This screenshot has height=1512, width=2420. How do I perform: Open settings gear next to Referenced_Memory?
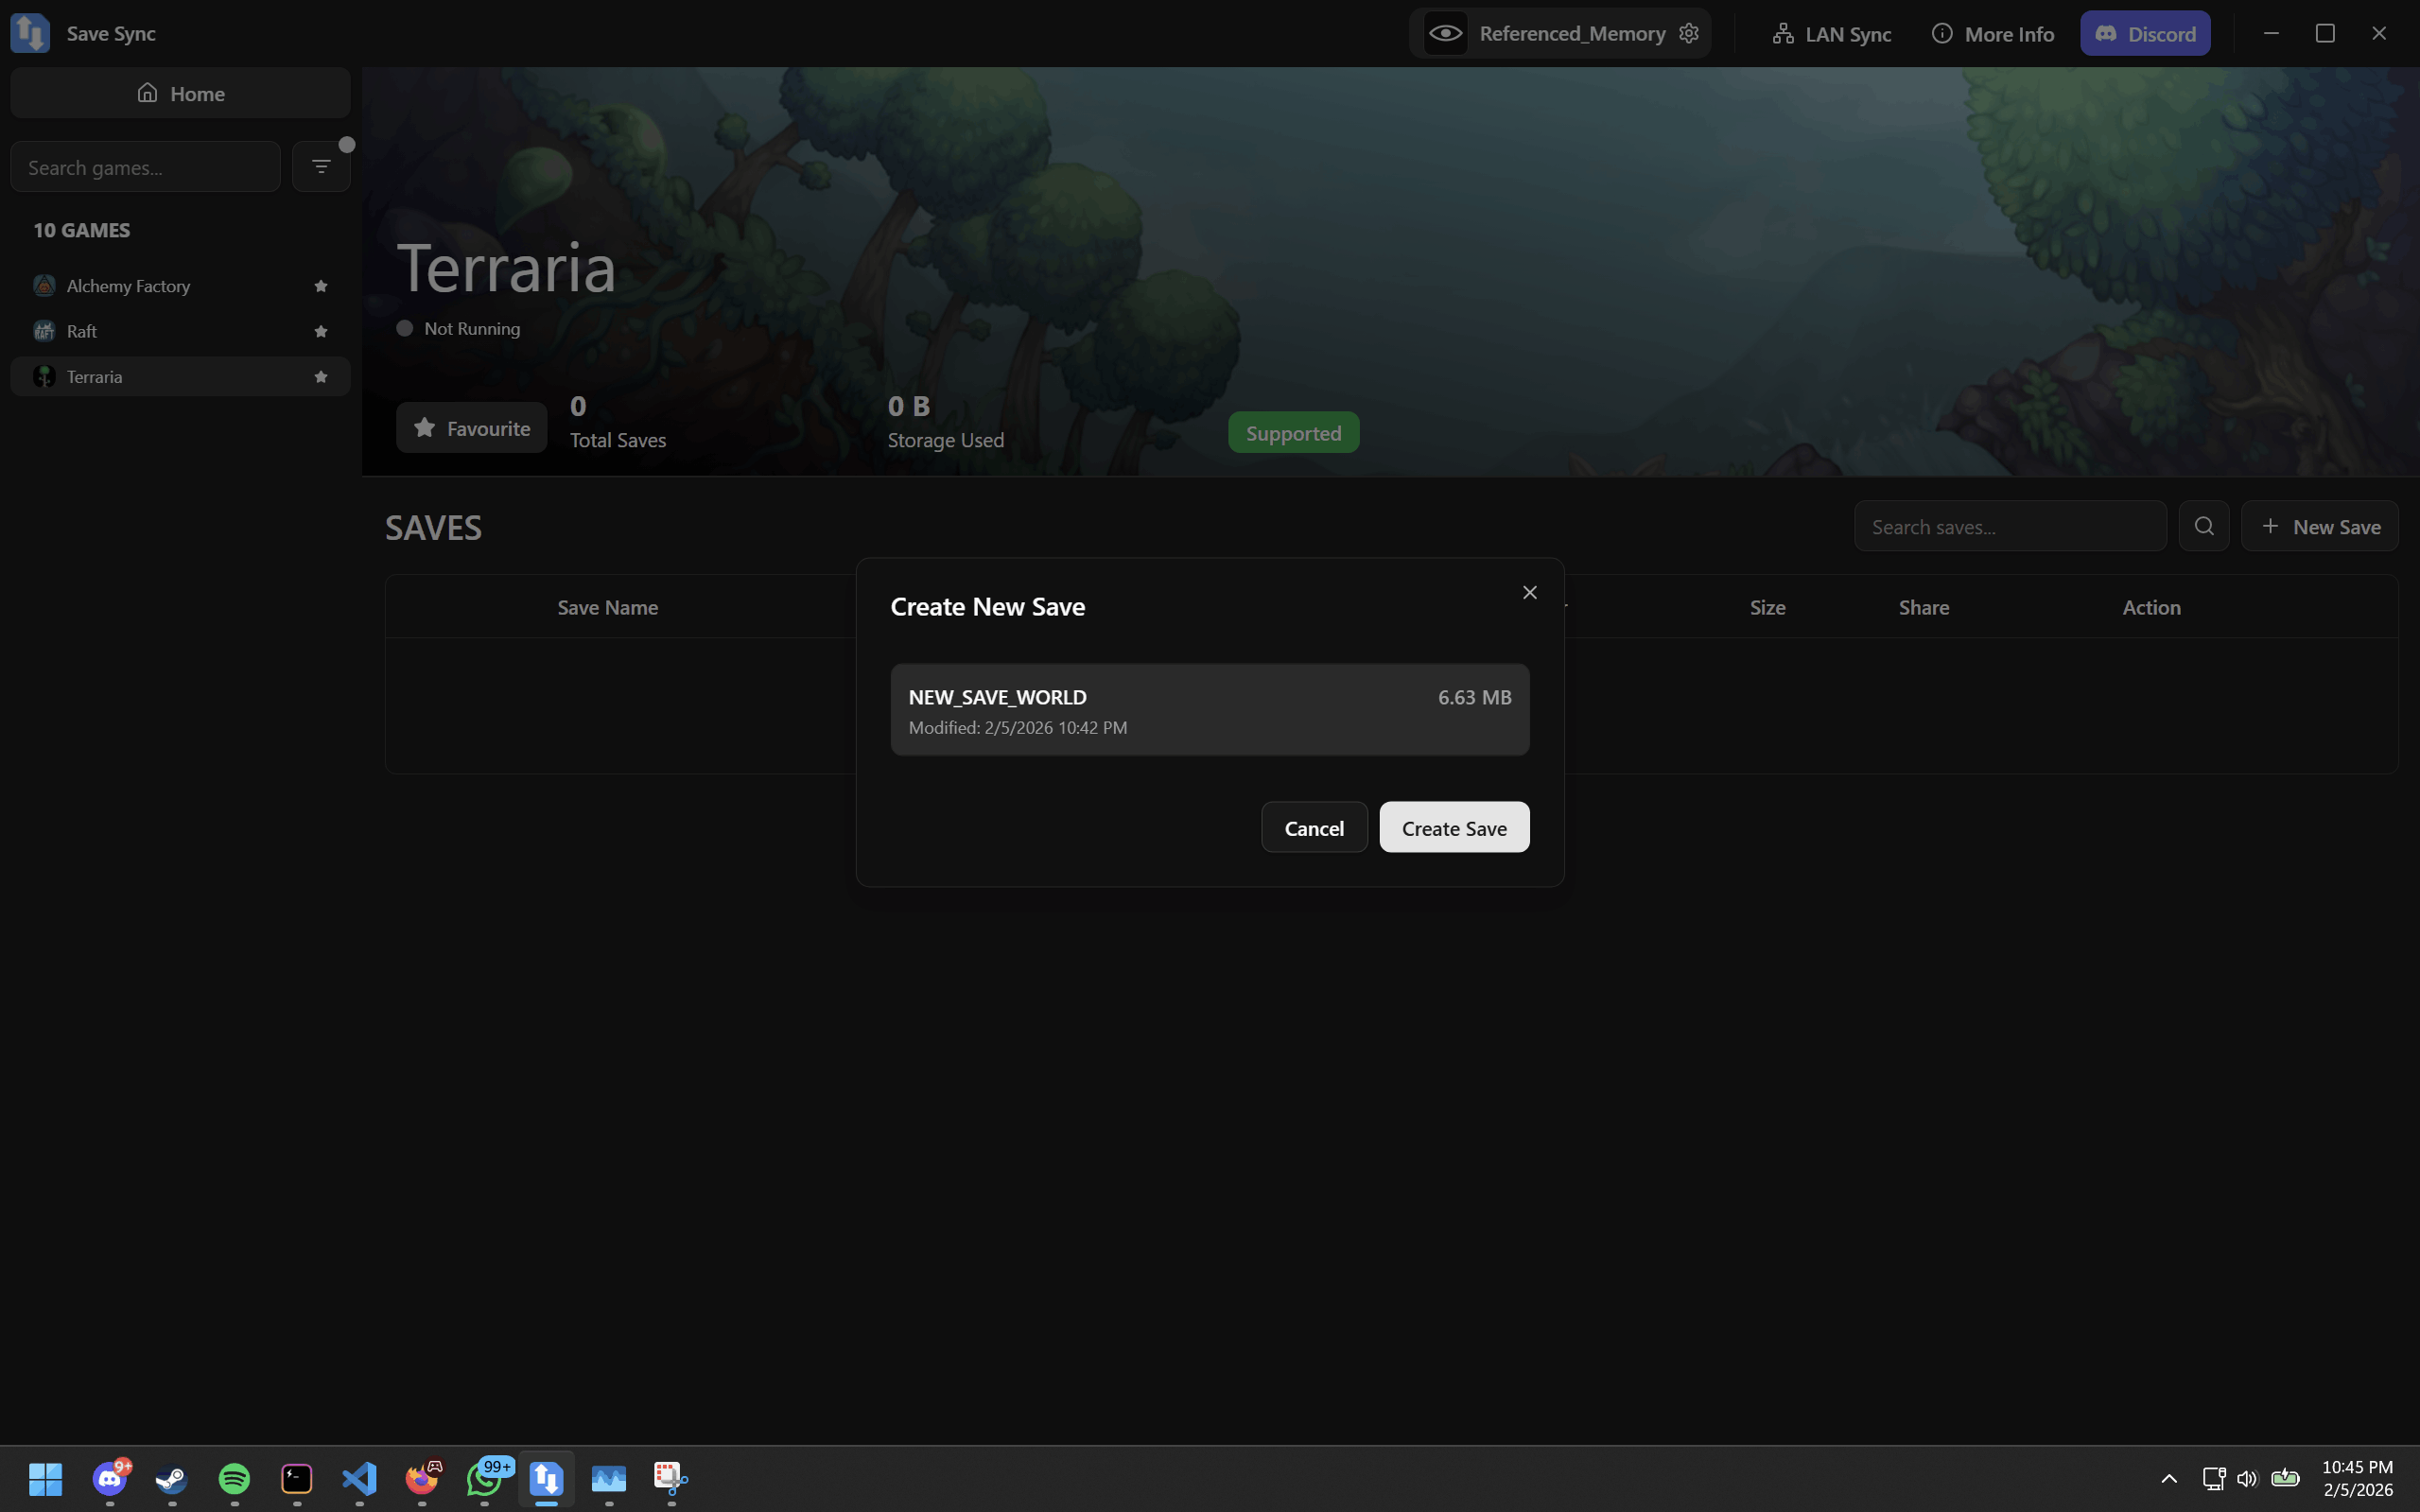tap(1689, 33)
